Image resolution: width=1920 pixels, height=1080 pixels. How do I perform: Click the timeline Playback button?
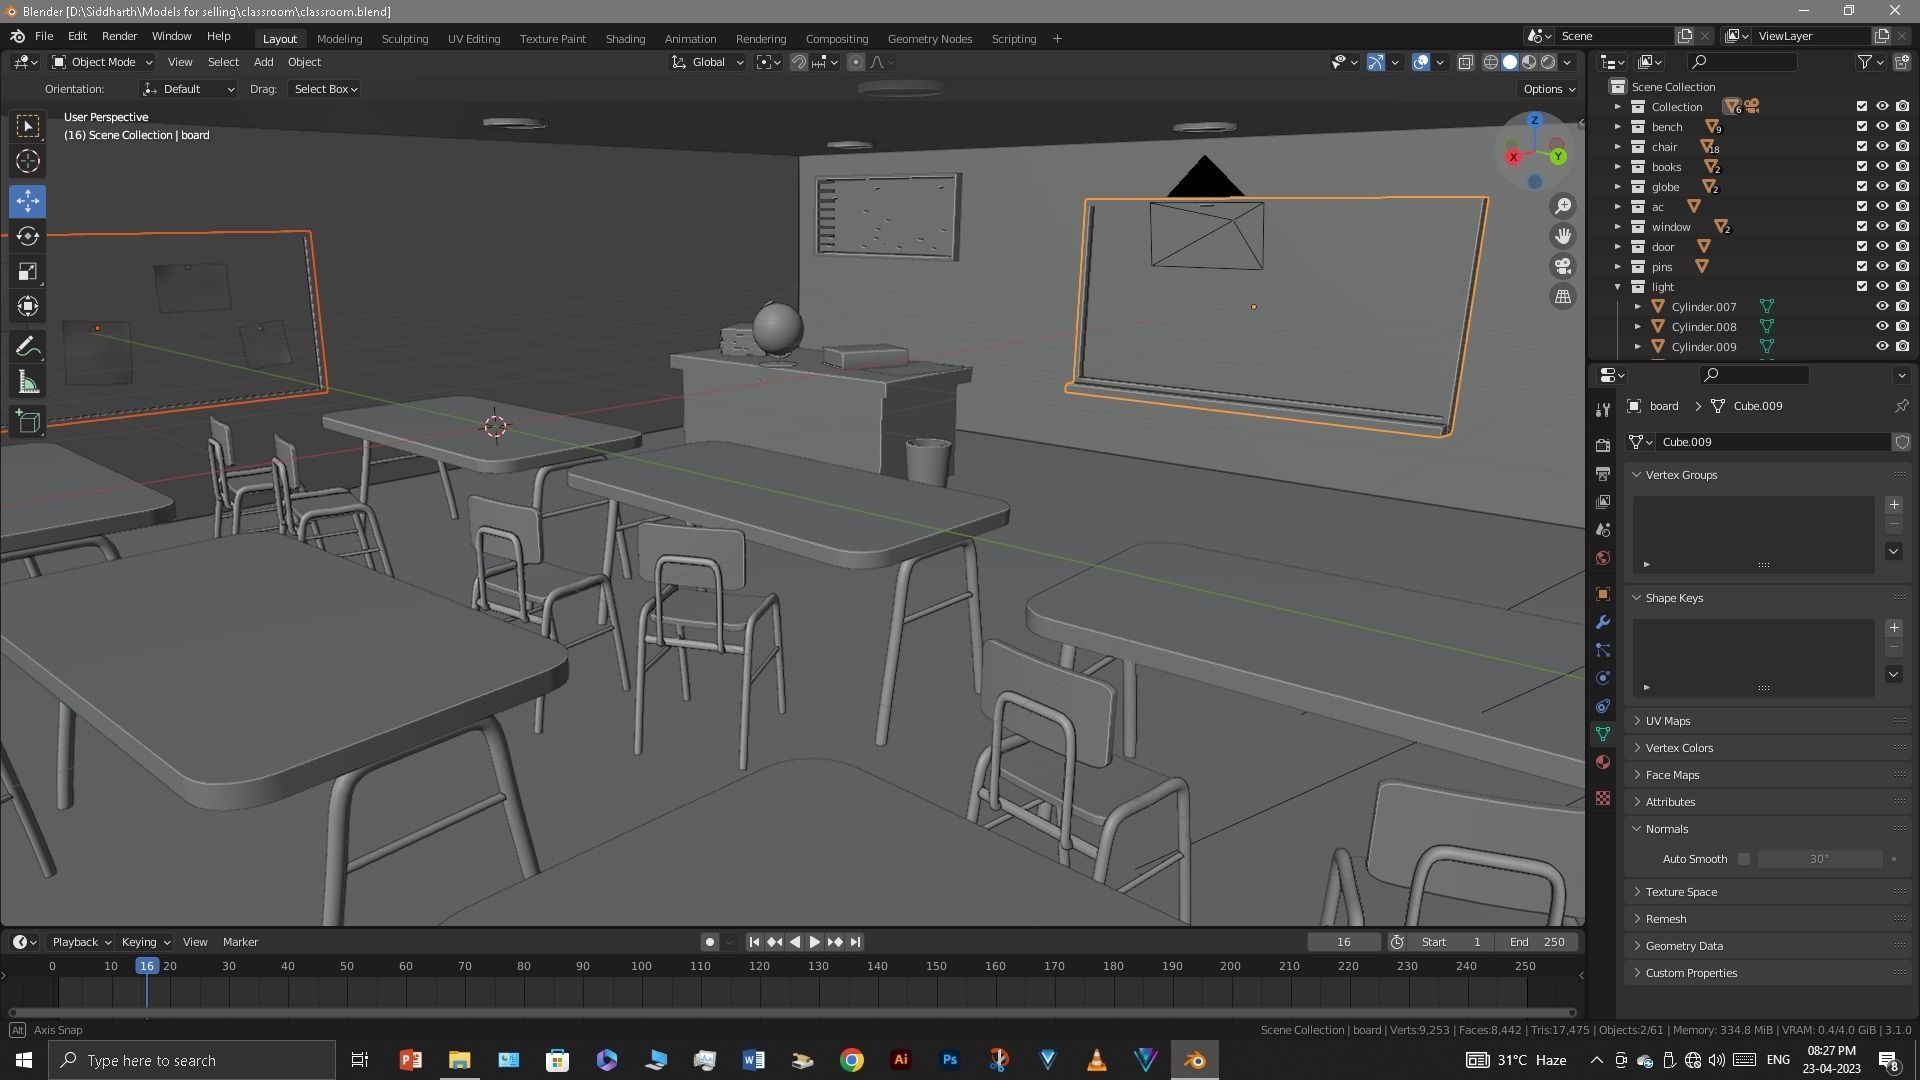click(80, 942)
